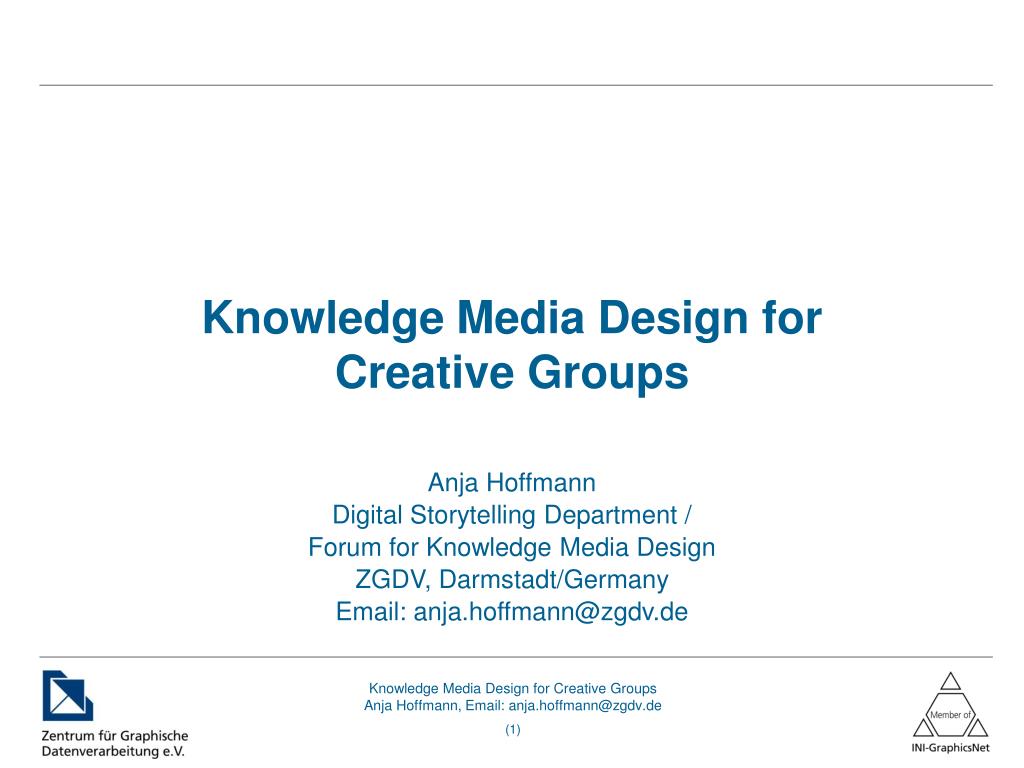Click footer text 'Knowledge Media Design for Creative Groups'

point(513,688)
